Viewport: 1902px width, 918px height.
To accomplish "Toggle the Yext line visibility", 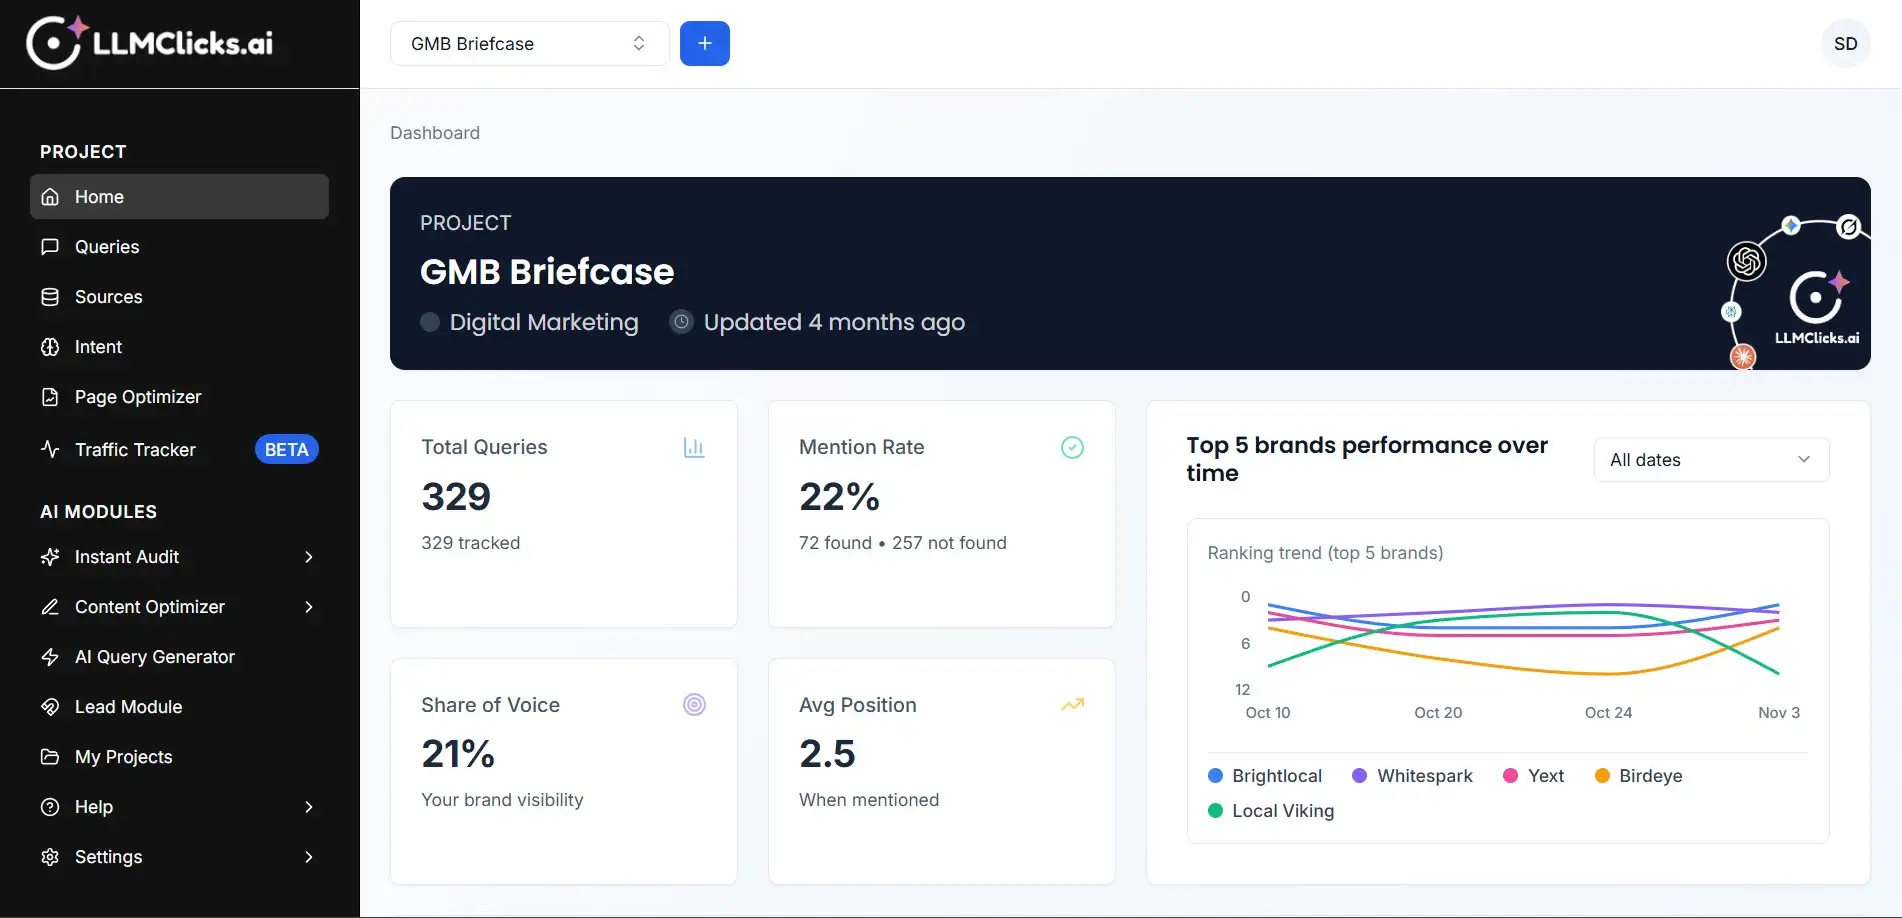I will (1532, 775).
